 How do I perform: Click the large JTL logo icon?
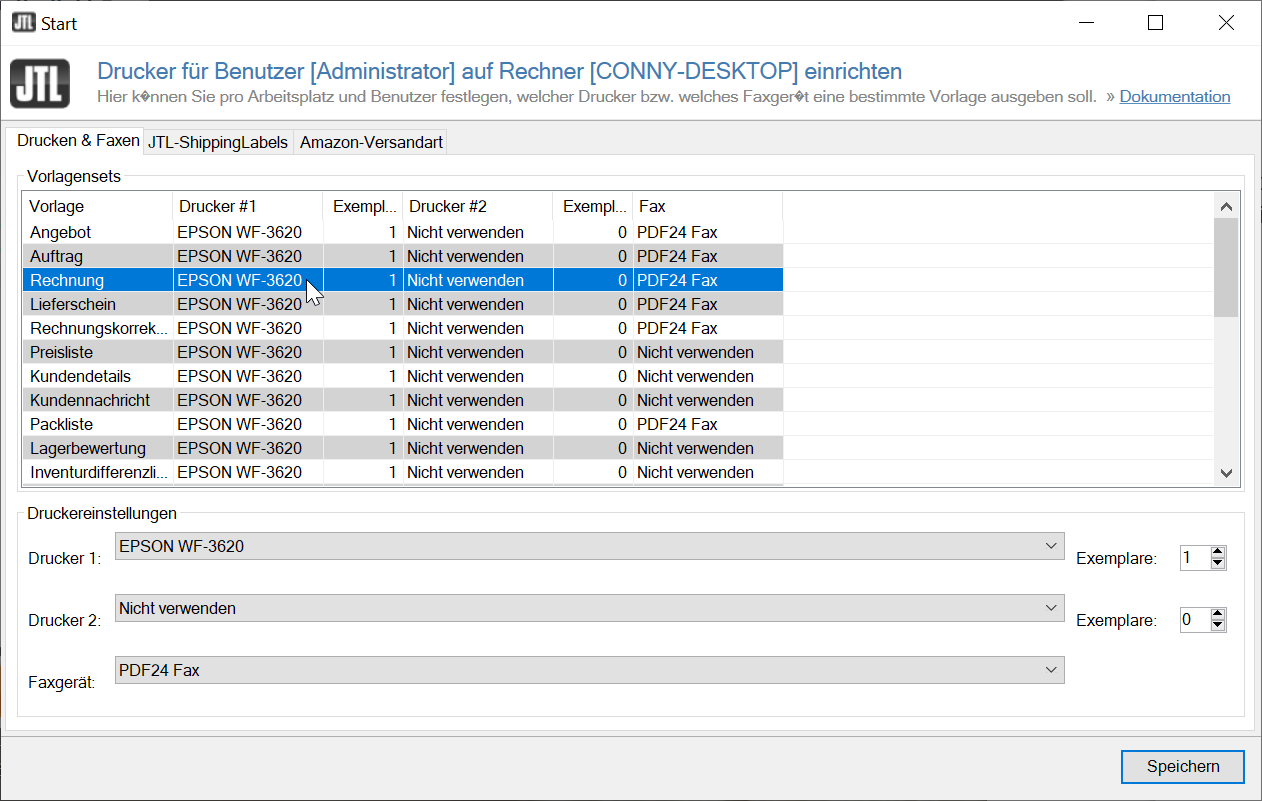40,84
